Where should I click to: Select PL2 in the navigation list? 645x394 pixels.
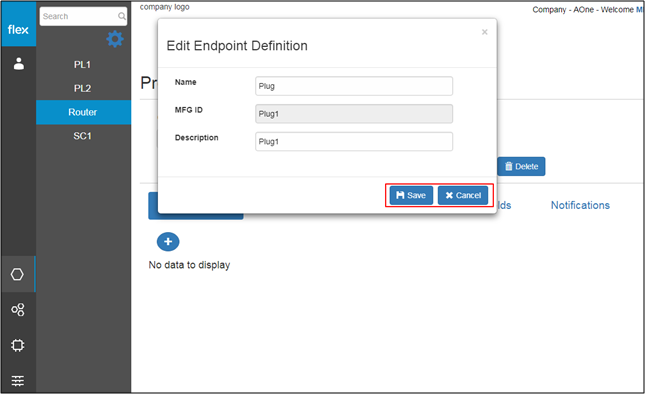click(x=84, y=88)
